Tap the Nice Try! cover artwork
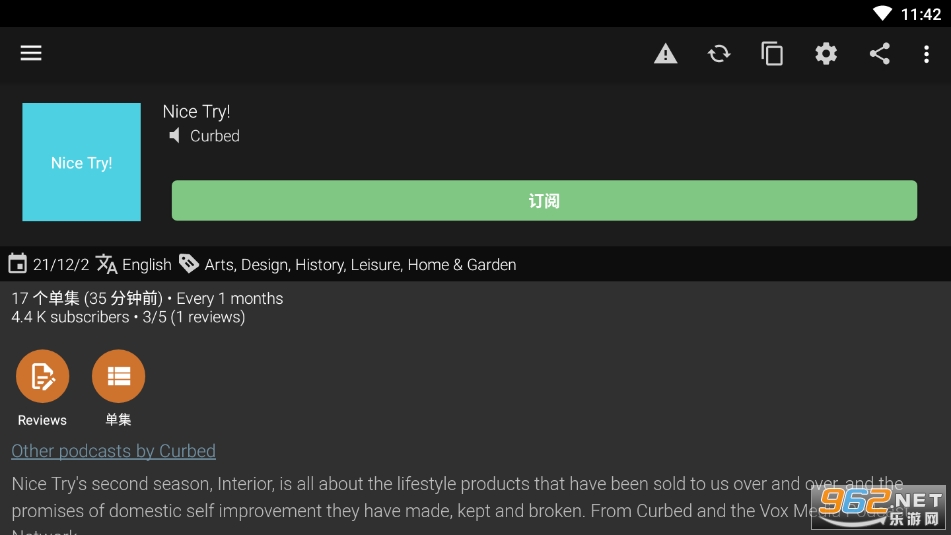 (x=81, y=162)
